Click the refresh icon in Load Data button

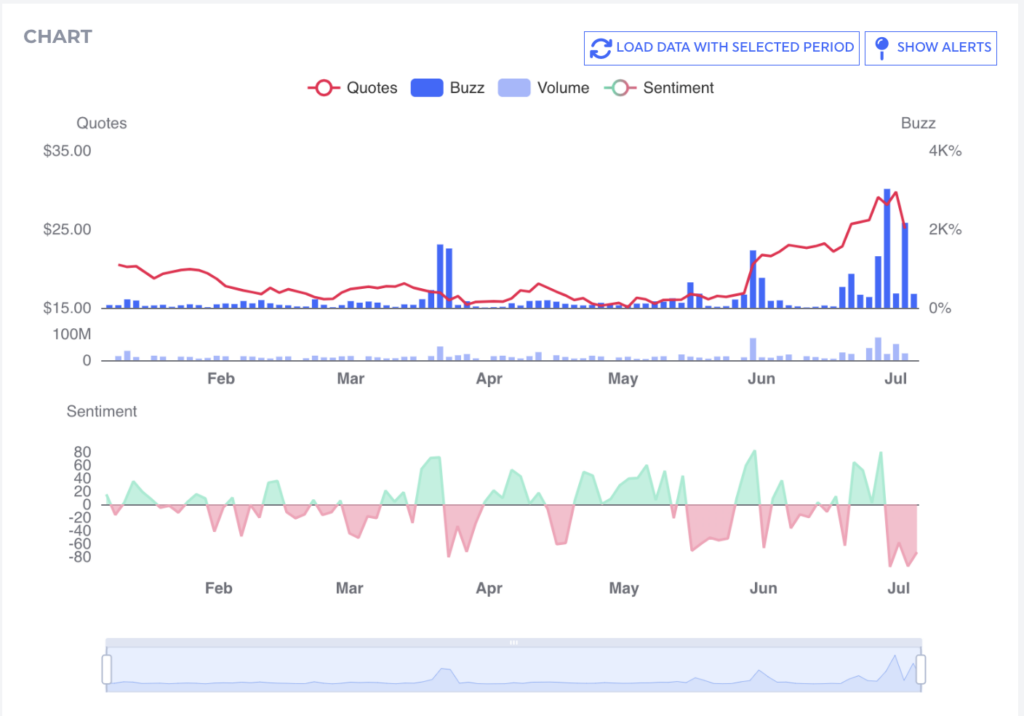600,47
